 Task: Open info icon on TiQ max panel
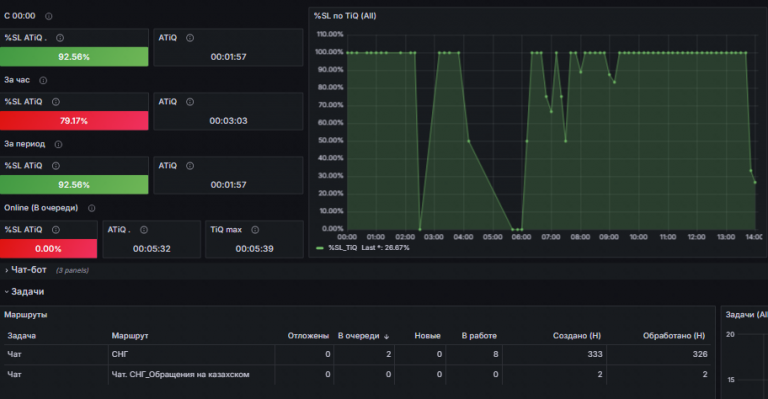pyautogui.click(x=255, y=230)
